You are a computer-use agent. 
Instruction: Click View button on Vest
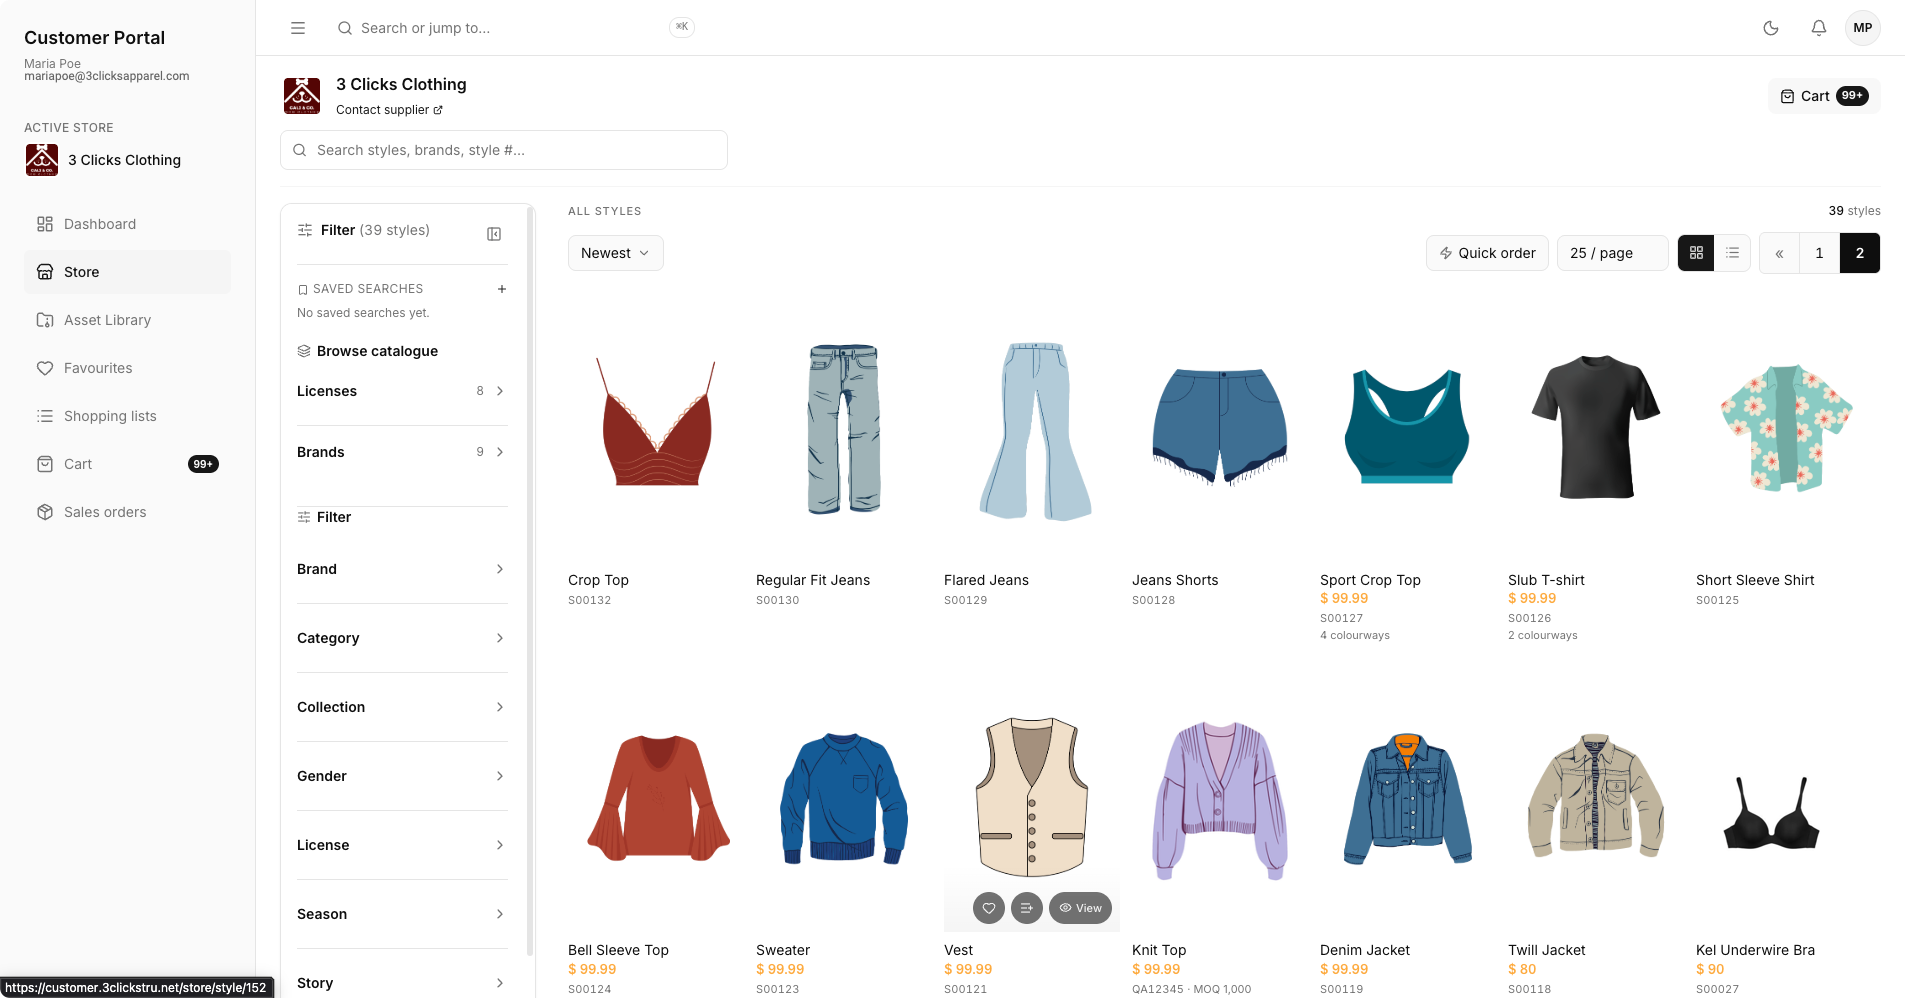[x=1080, y=908]
